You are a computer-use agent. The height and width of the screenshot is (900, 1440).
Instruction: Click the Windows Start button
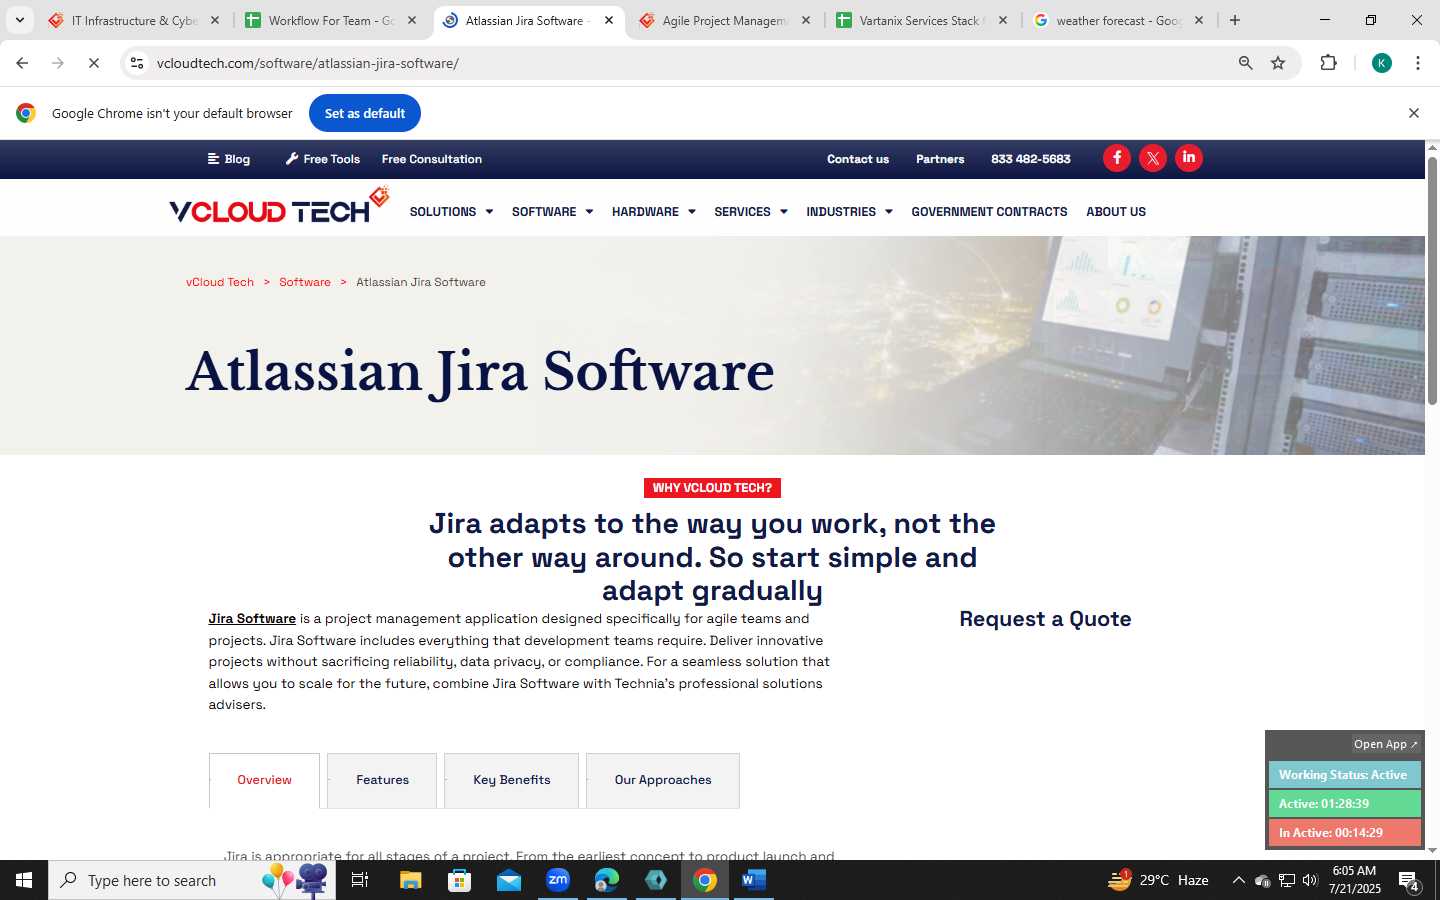click(24, 880)
